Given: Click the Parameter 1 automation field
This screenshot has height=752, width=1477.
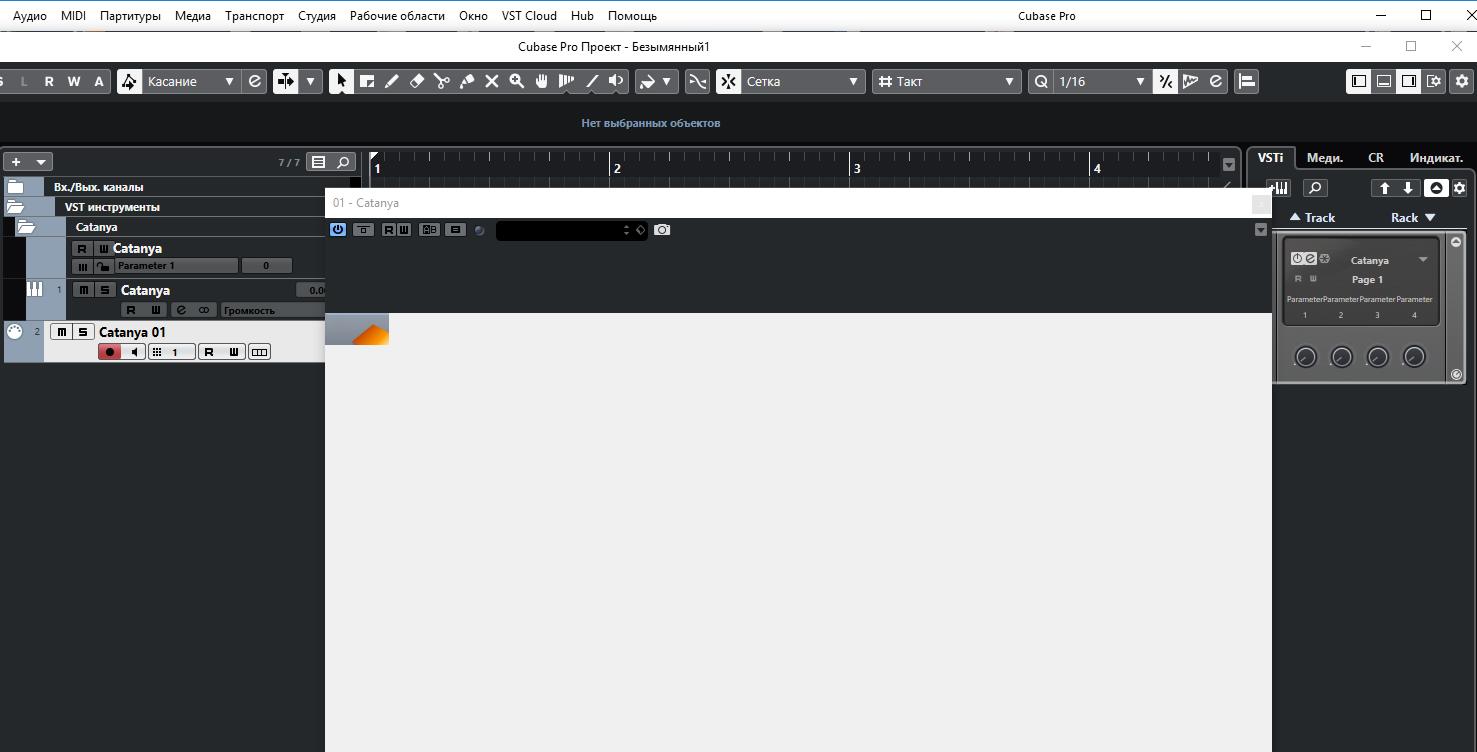Looking at the screenshot, I should tap(177, 266).
